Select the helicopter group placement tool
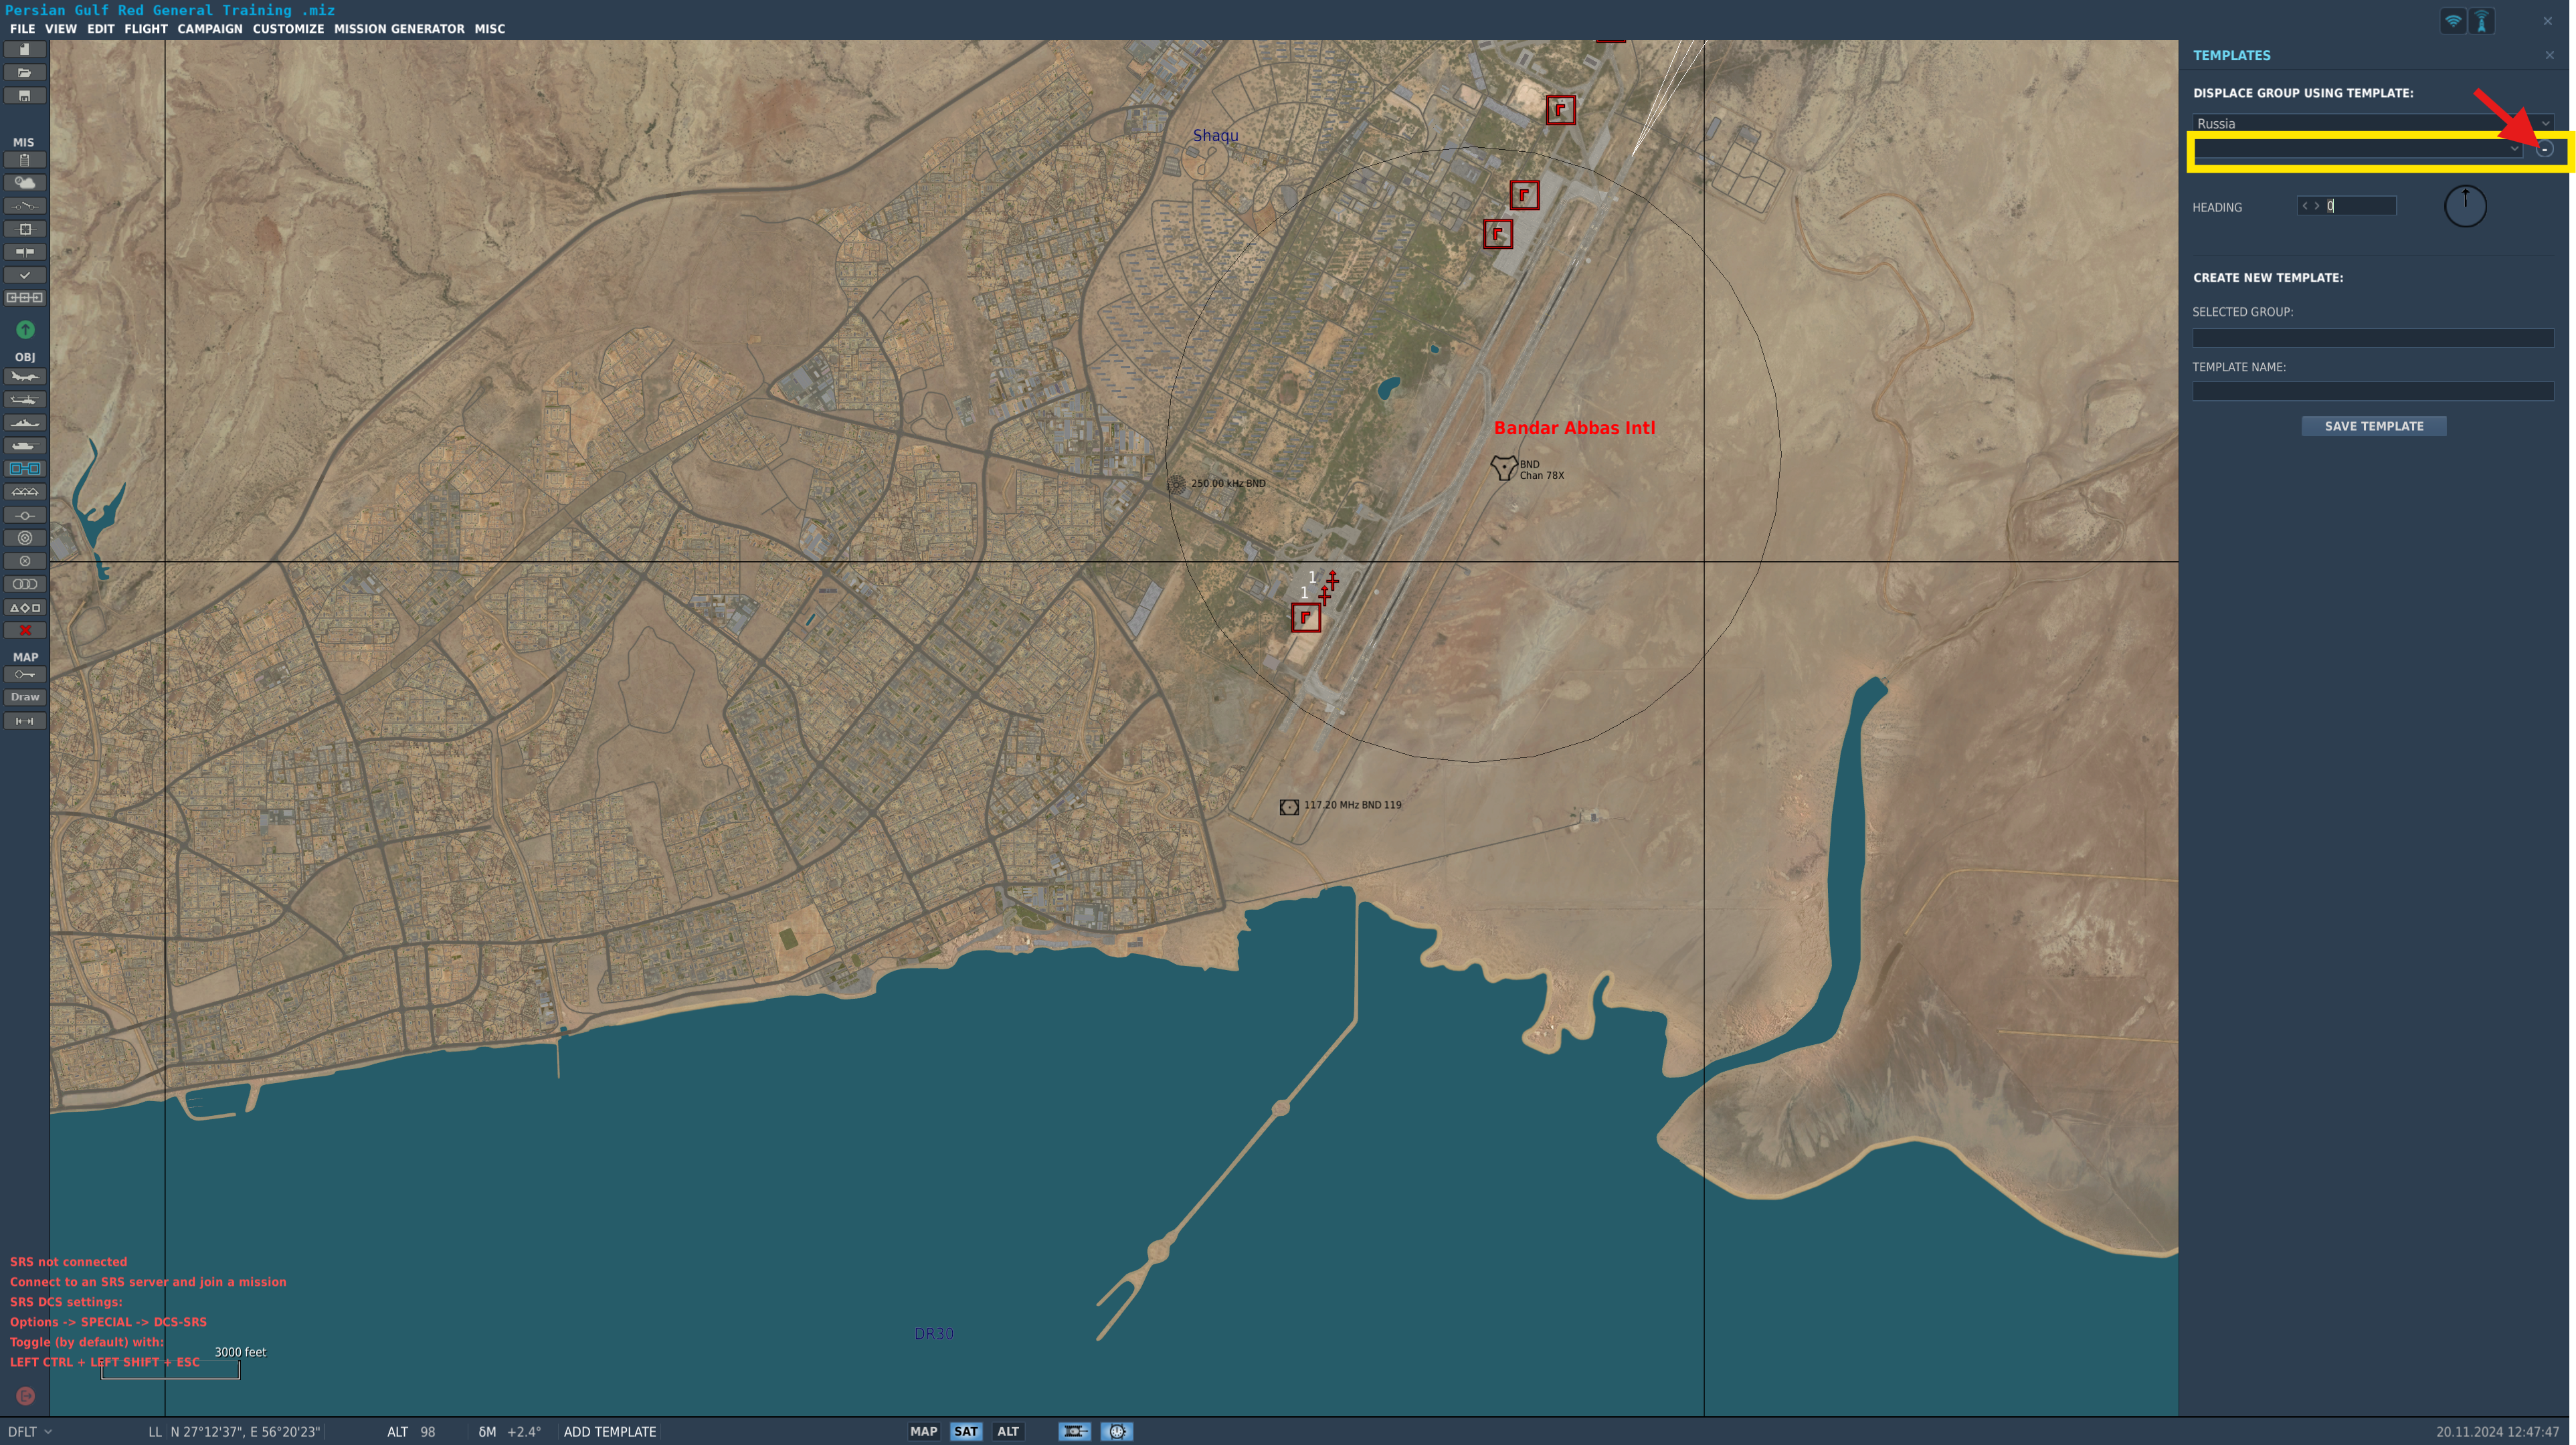The image size is (2576, 1445). (25, 400)
